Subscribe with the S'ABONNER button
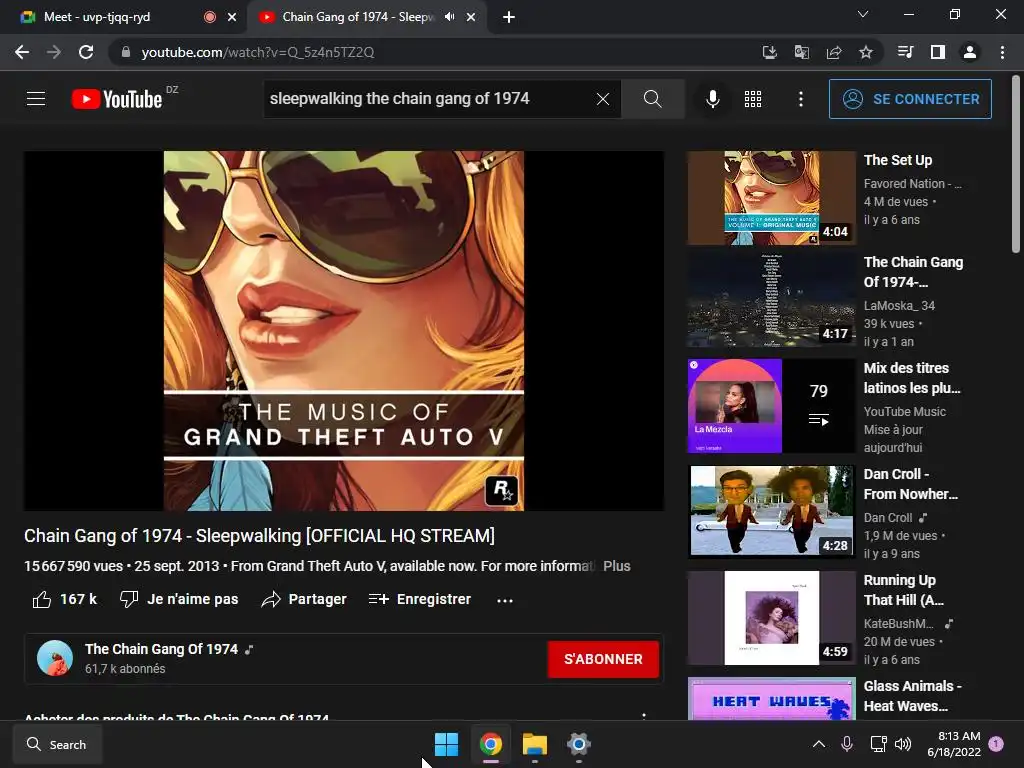Image resolution: width=1024 pixels, height=768 pixels. 603,659
